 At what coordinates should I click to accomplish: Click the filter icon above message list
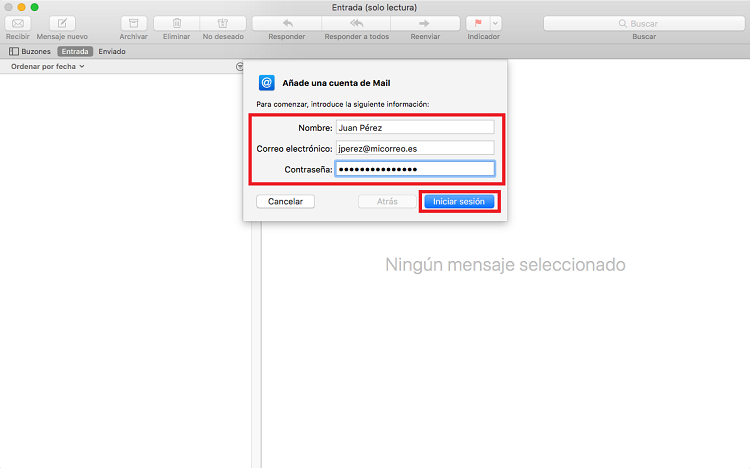(x=240, y=67)
